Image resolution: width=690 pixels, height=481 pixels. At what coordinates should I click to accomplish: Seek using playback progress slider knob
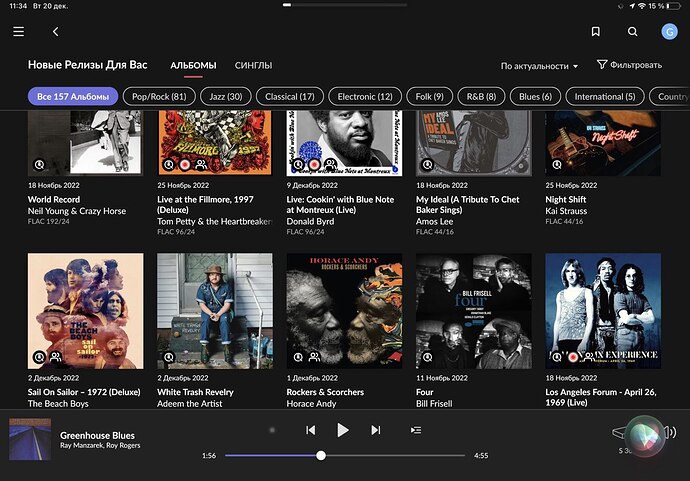click(x=321, y=455)
